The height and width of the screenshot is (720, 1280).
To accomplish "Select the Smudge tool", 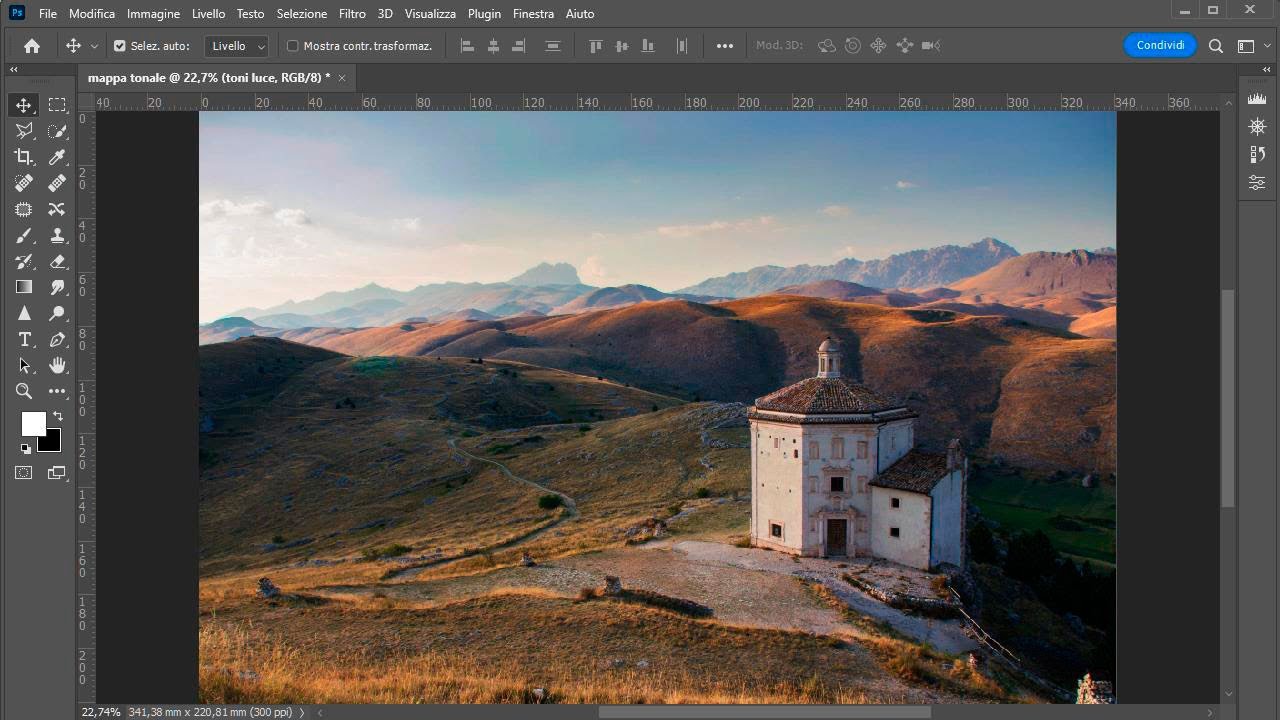I will pos(57,287).
